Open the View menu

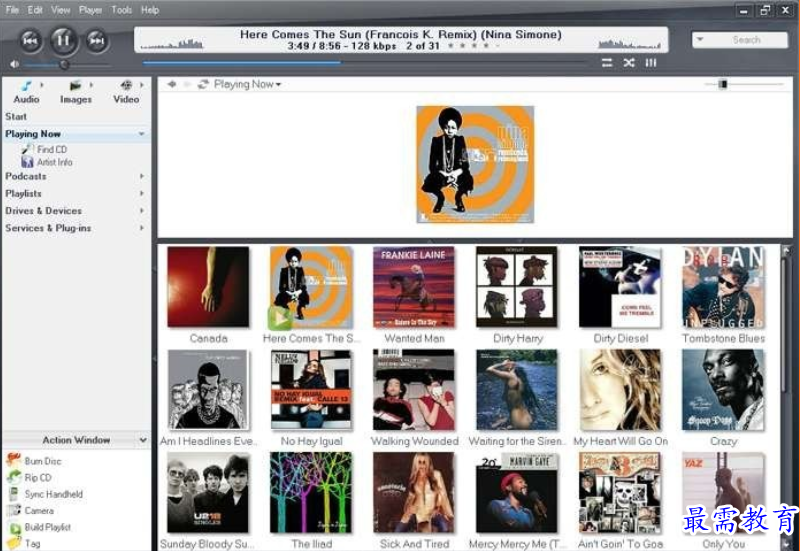(61, 10)
